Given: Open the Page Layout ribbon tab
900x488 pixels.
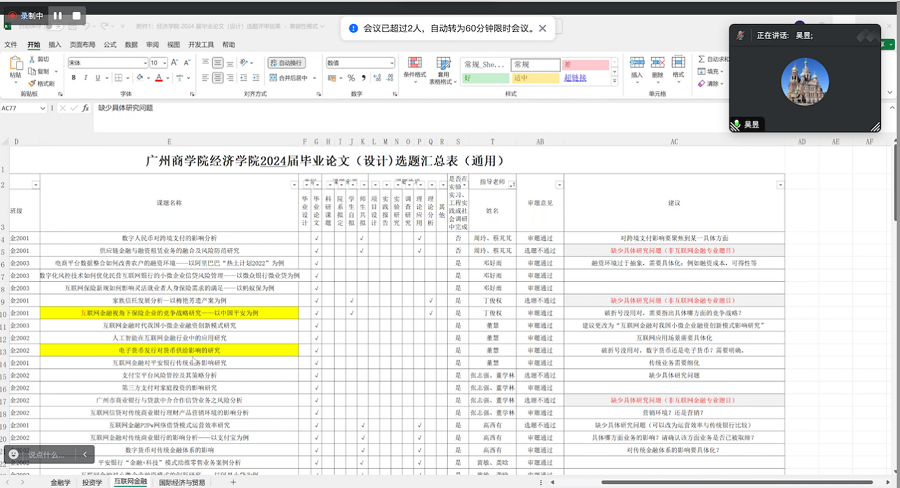Looking at the screenshot, I should point(82,45).
